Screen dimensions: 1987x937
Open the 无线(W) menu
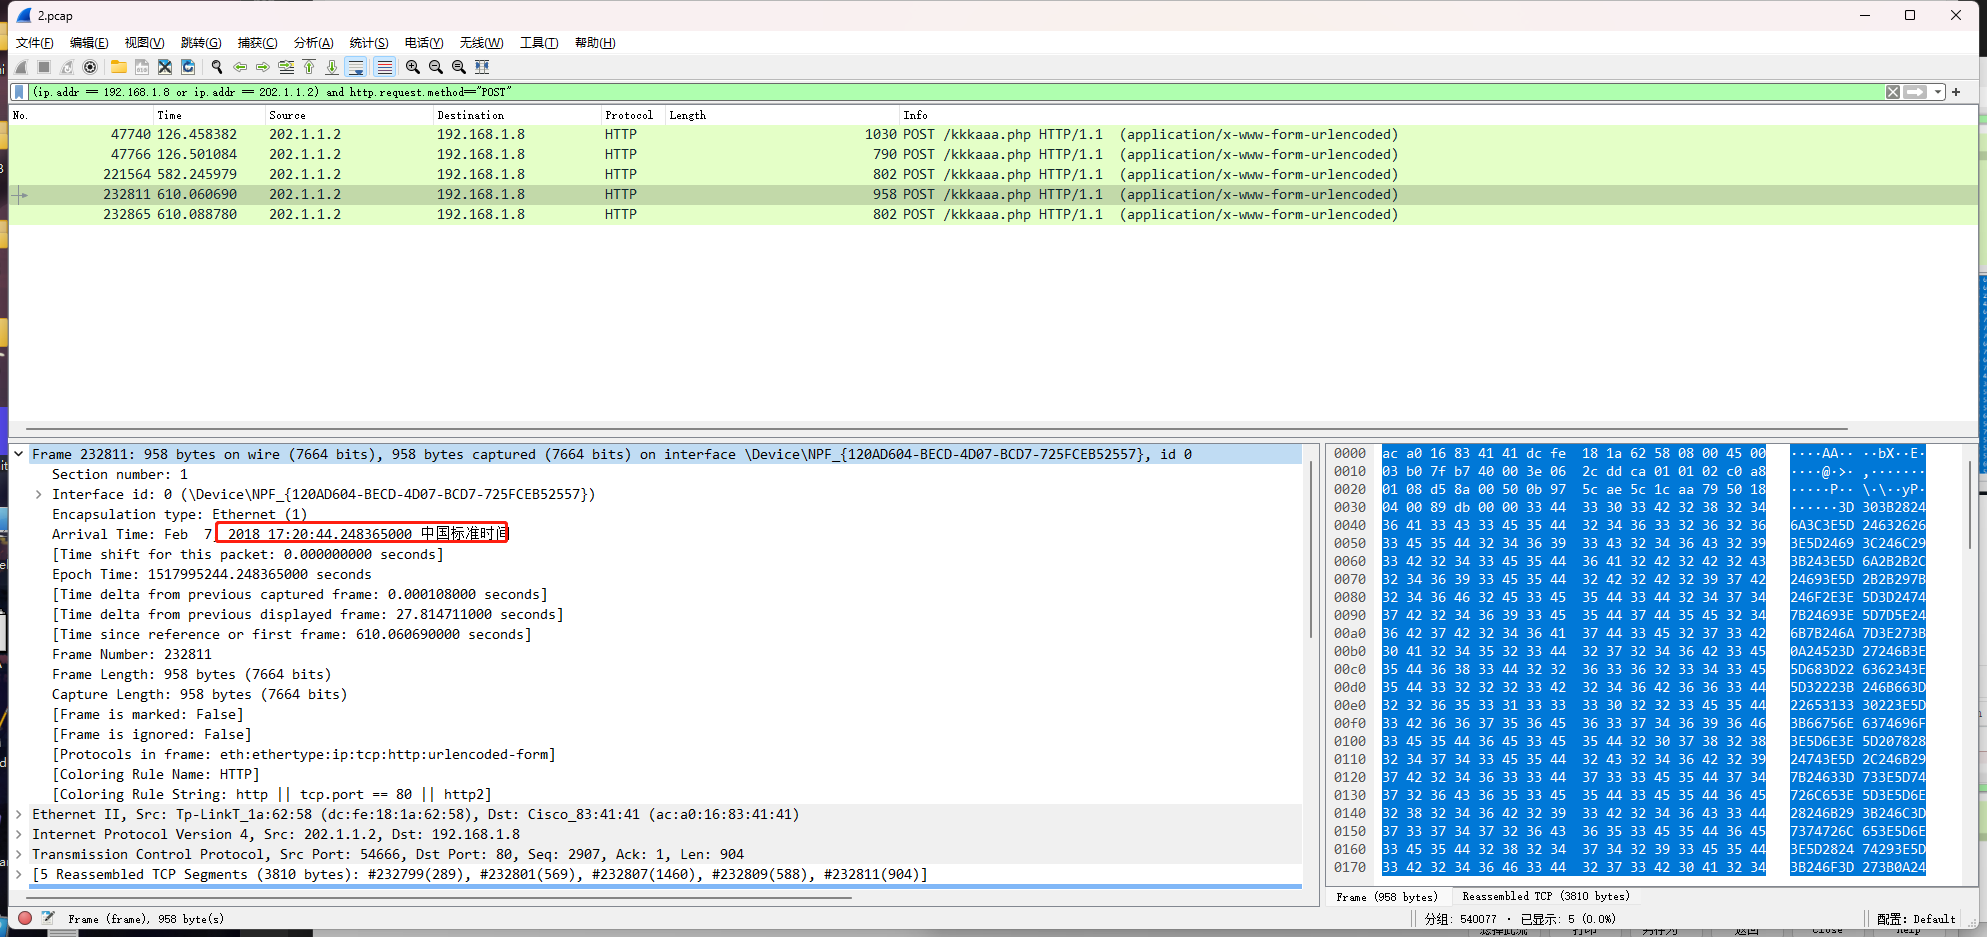pos(481,43)
